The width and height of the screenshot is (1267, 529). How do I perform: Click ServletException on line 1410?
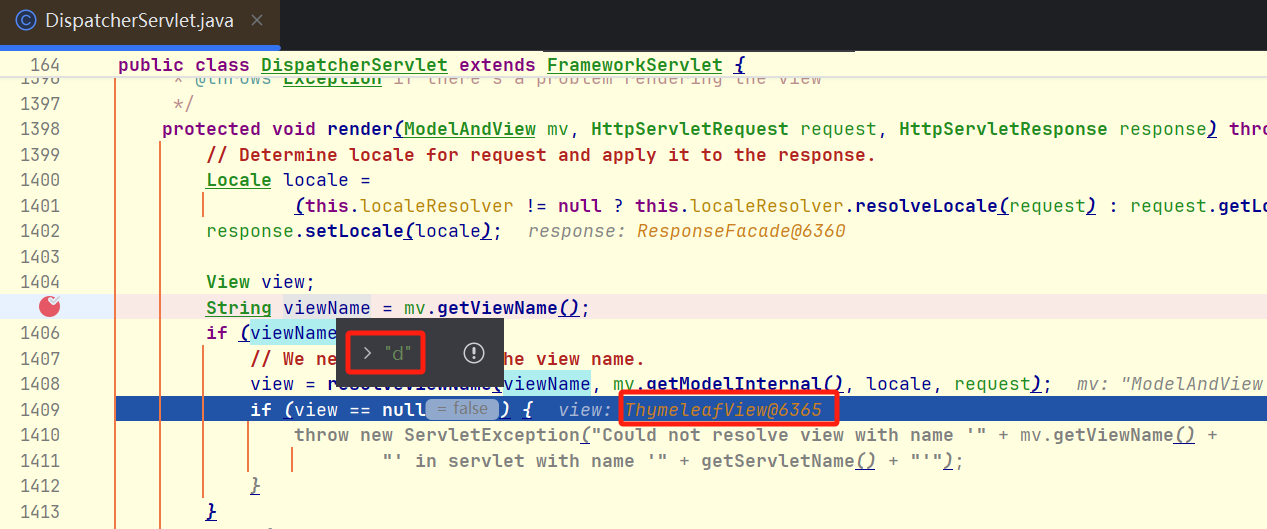[492, 435]
